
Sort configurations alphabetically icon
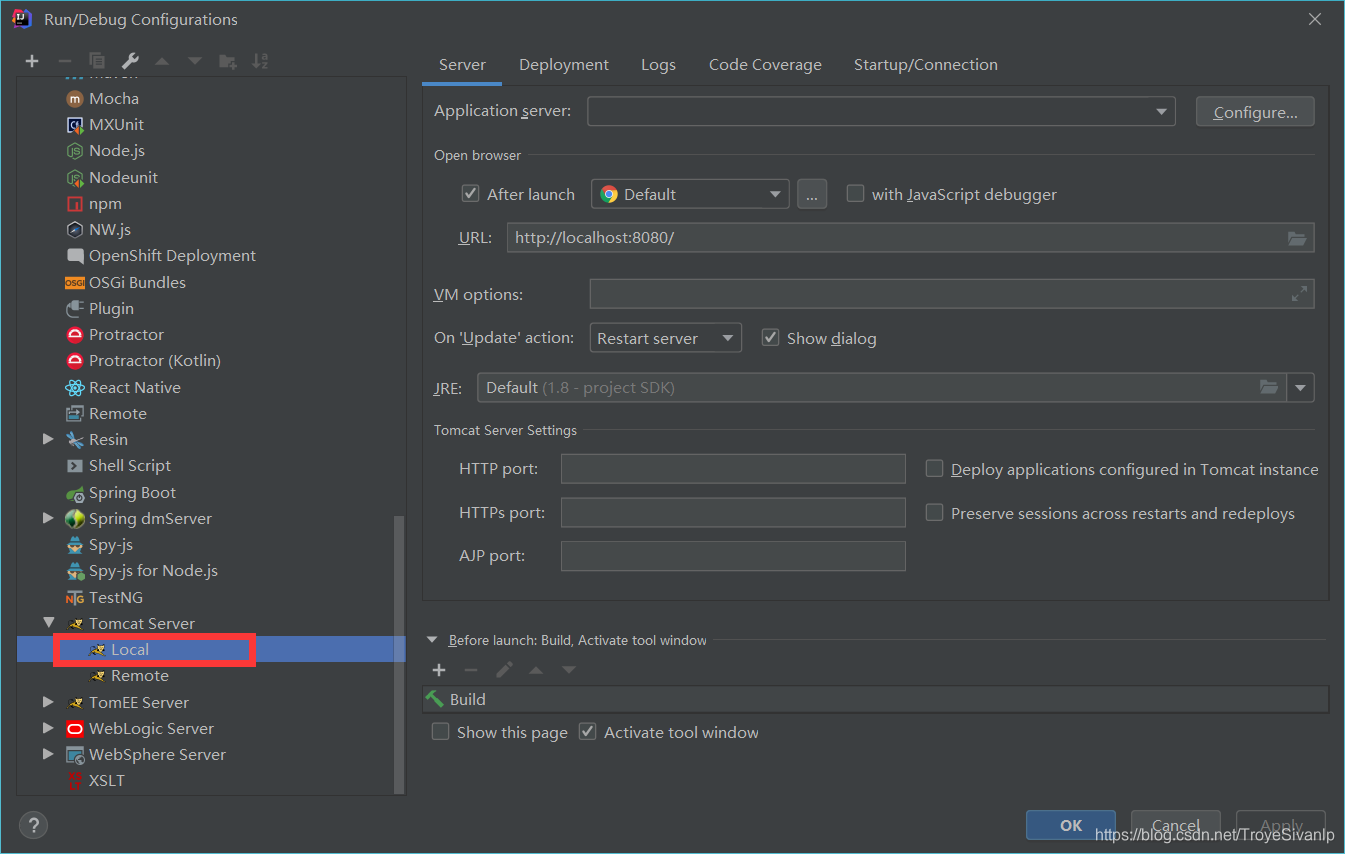pos(260,61)
